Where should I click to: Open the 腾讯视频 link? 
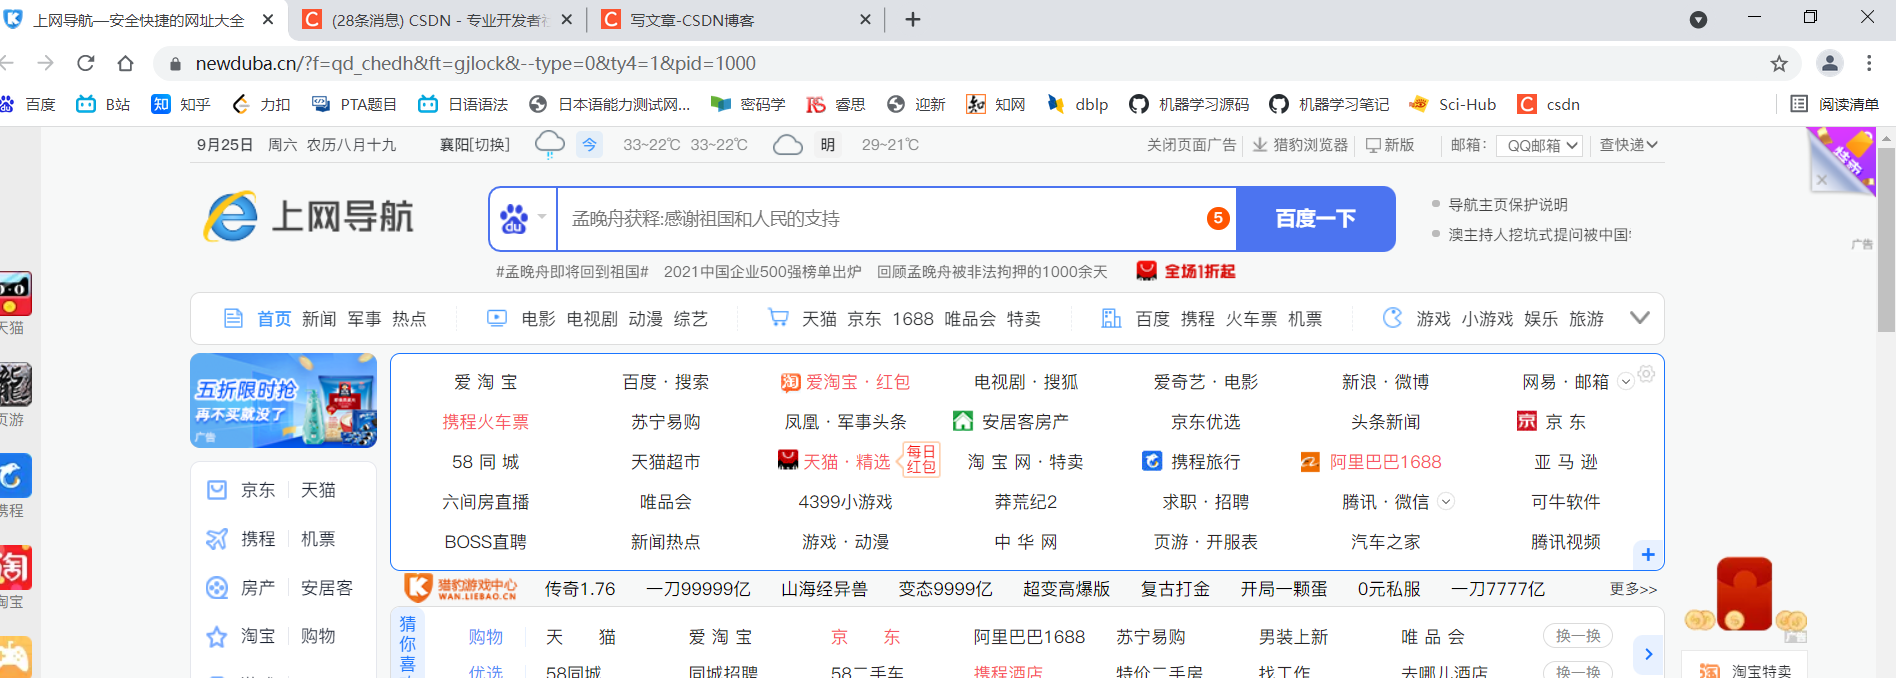pyautogui.click(x=1566, y=542)
